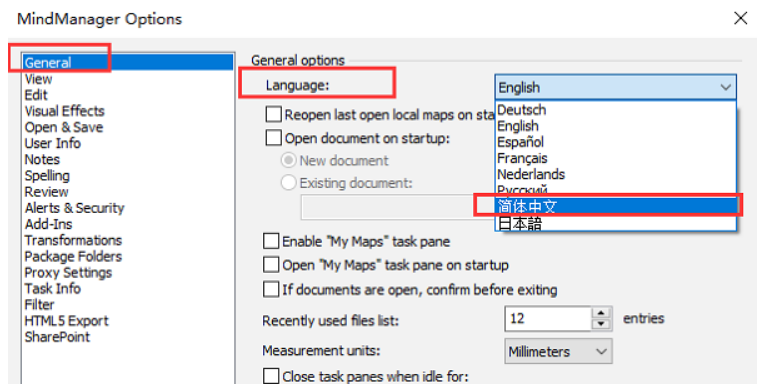Check Open My Maps task pane on startup
The width and height of the screenshot is (761, 386).
pos(271,265)
